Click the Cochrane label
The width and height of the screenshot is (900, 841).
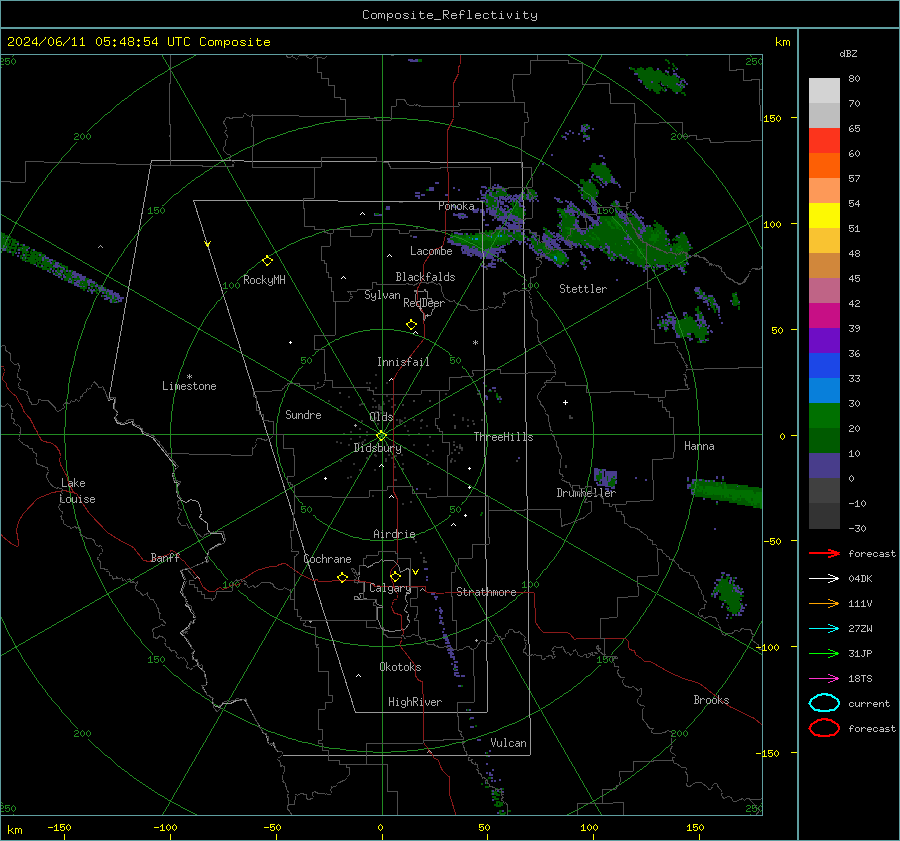(x=327, y=559)
